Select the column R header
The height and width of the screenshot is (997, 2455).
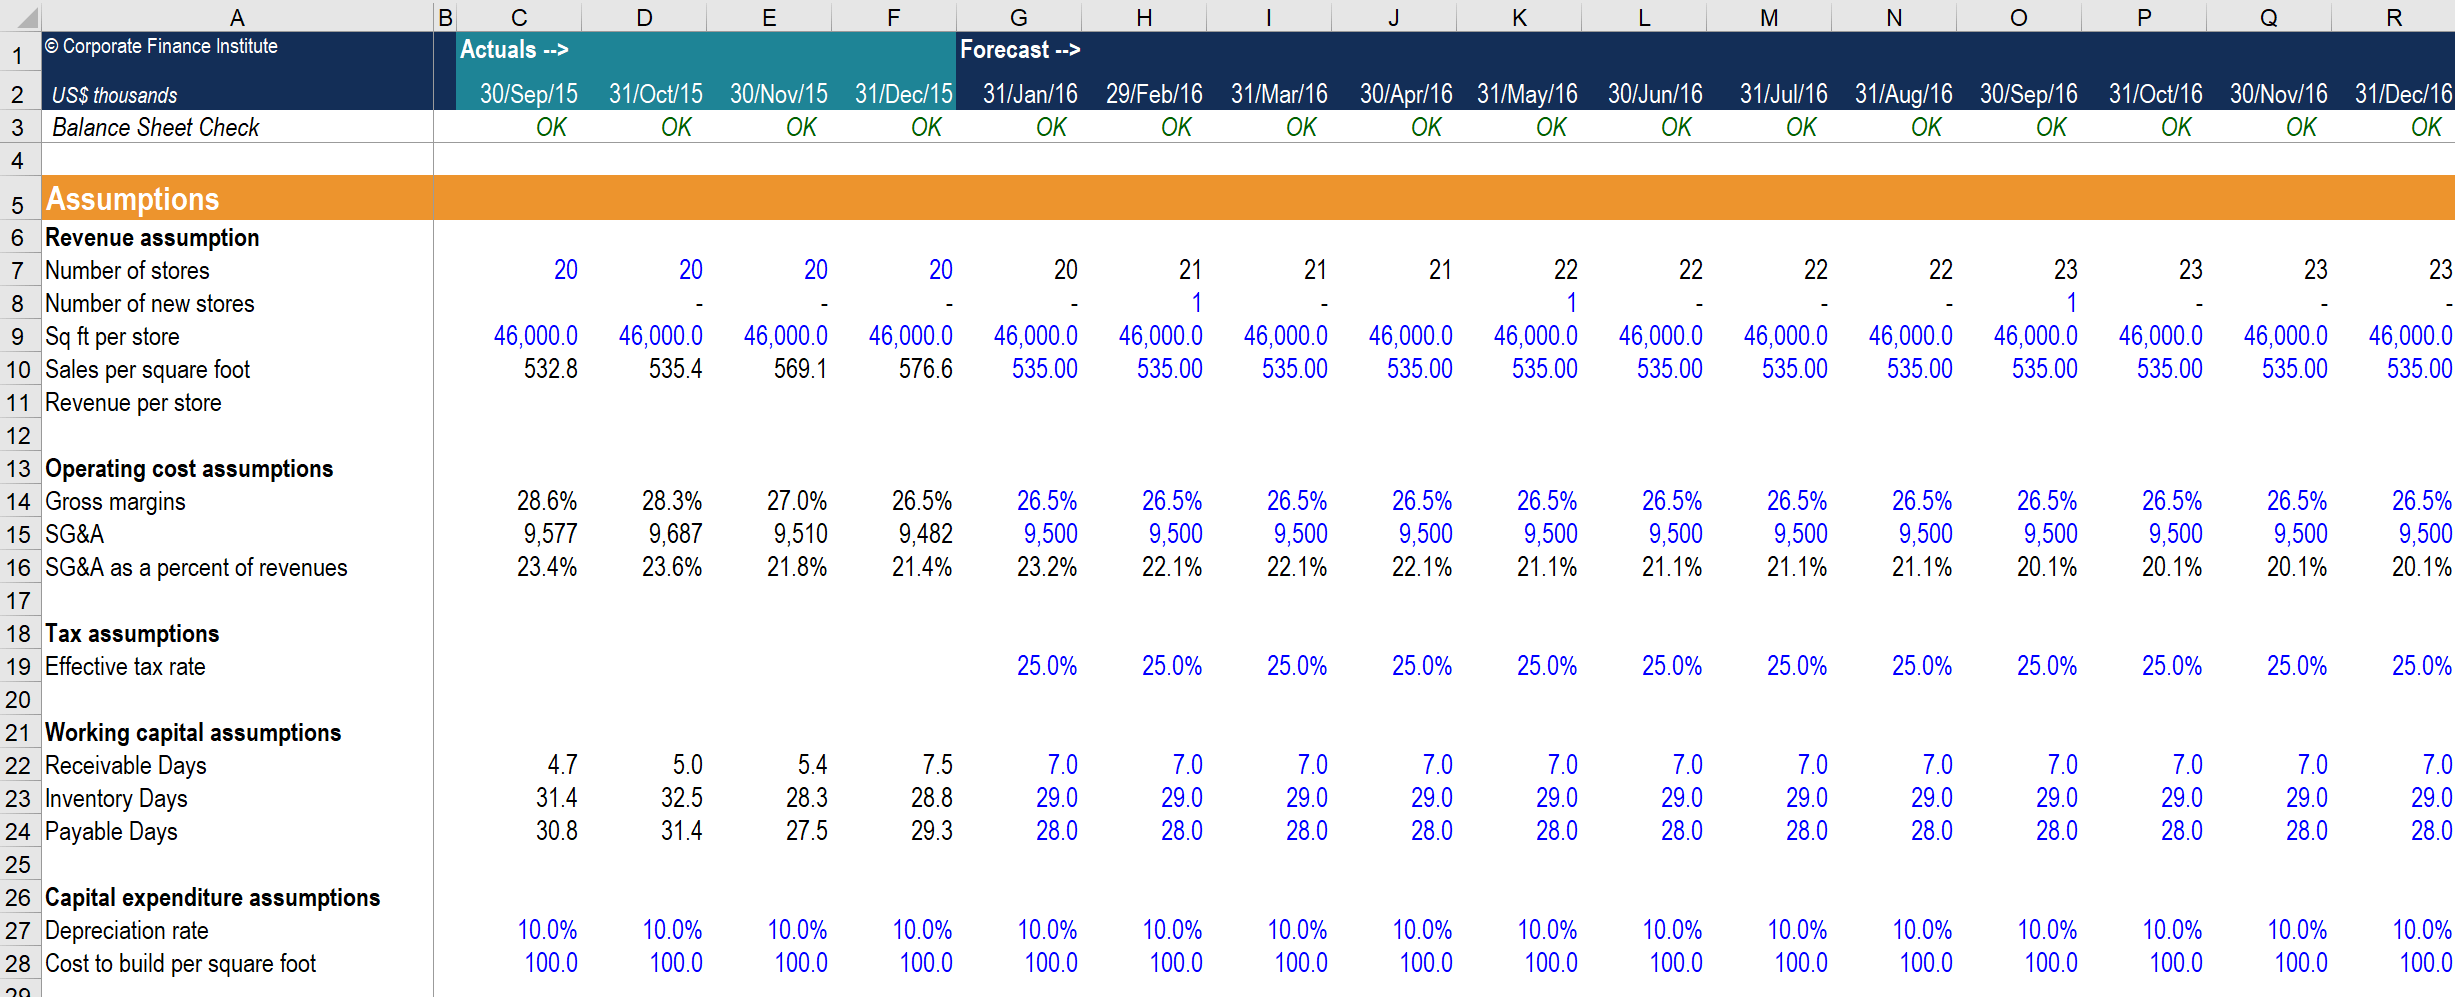pos(2393,17)
